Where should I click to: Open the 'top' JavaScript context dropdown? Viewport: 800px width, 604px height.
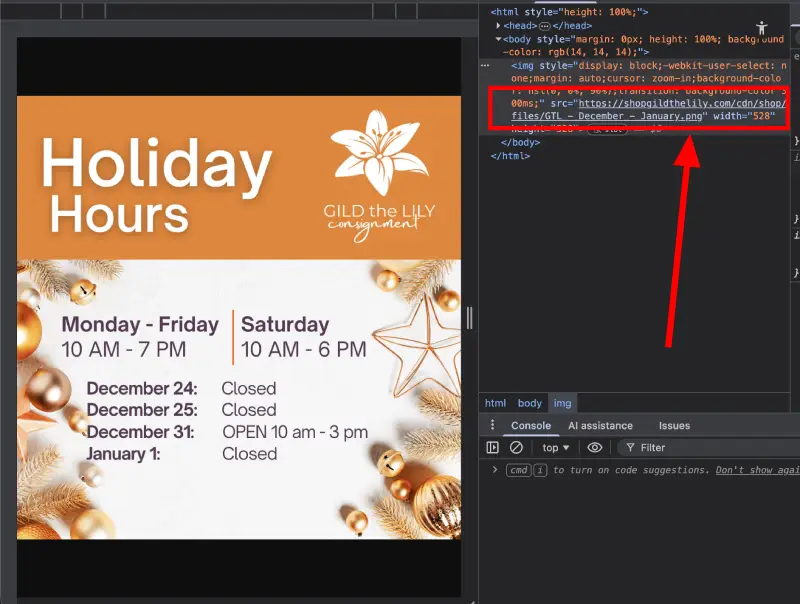point(555,448)
